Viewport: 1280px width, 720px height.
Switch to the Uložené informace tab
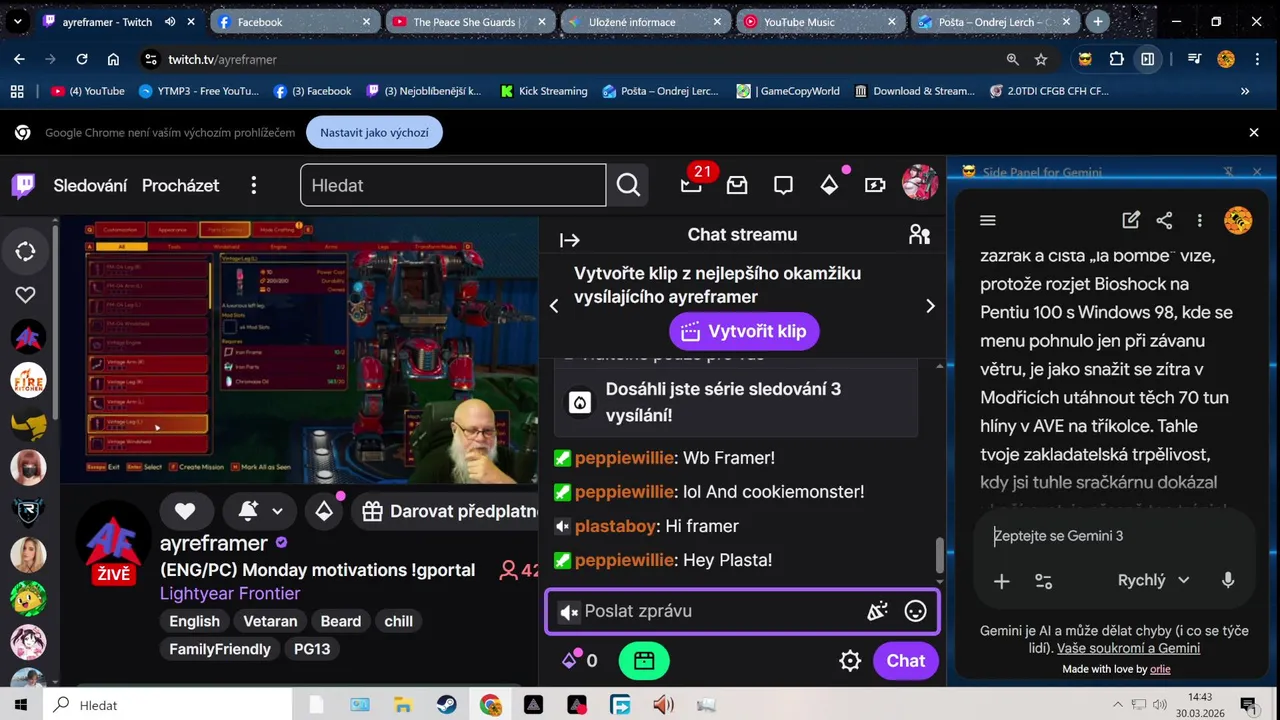pos(645,21)
